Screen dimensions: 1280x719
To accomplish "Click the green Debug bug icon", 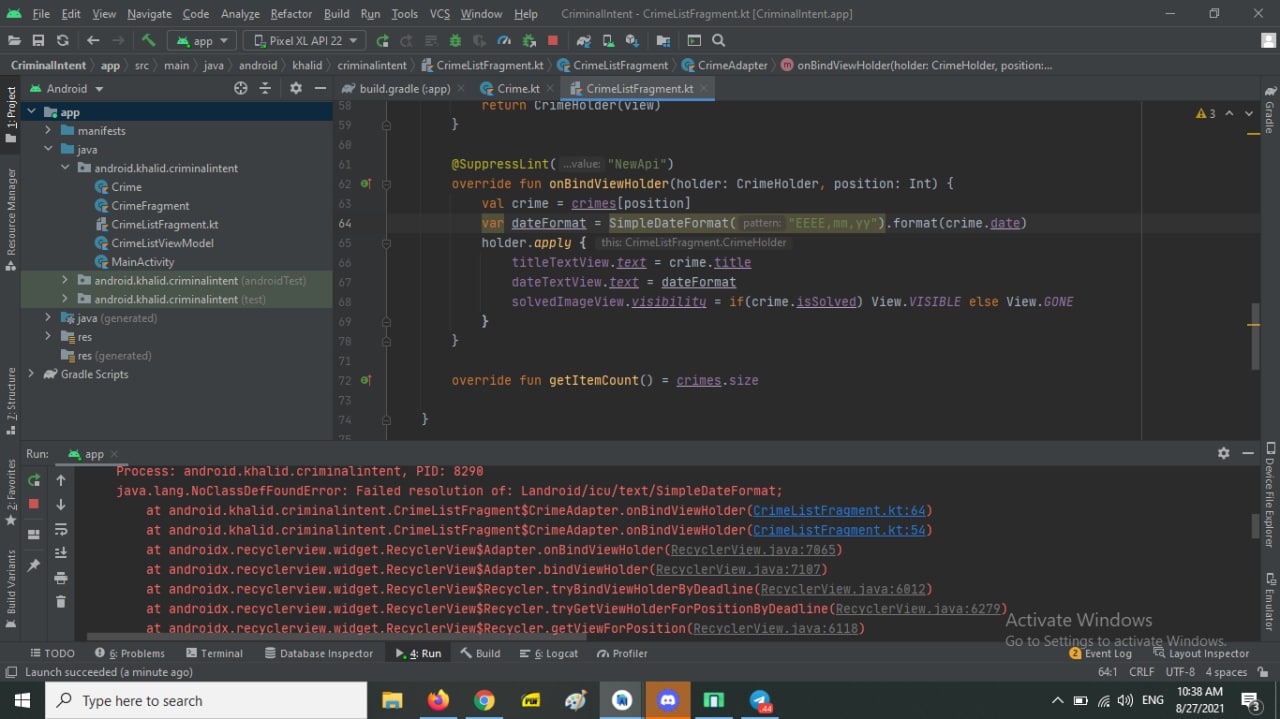I will (455, 40).
